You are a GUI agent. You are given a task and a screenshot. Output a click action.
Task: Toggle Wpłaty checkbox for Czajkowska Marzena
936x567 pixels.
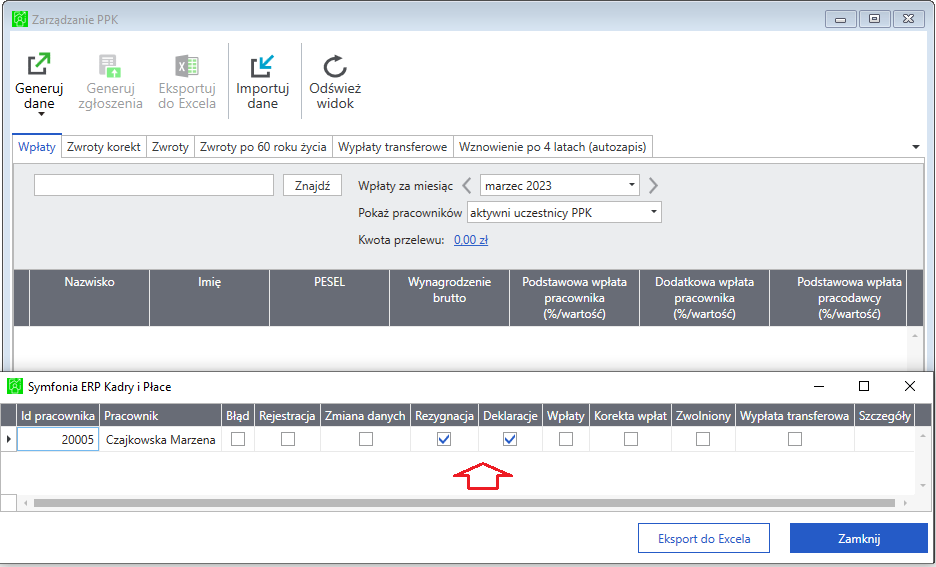(x=566, y=439)
